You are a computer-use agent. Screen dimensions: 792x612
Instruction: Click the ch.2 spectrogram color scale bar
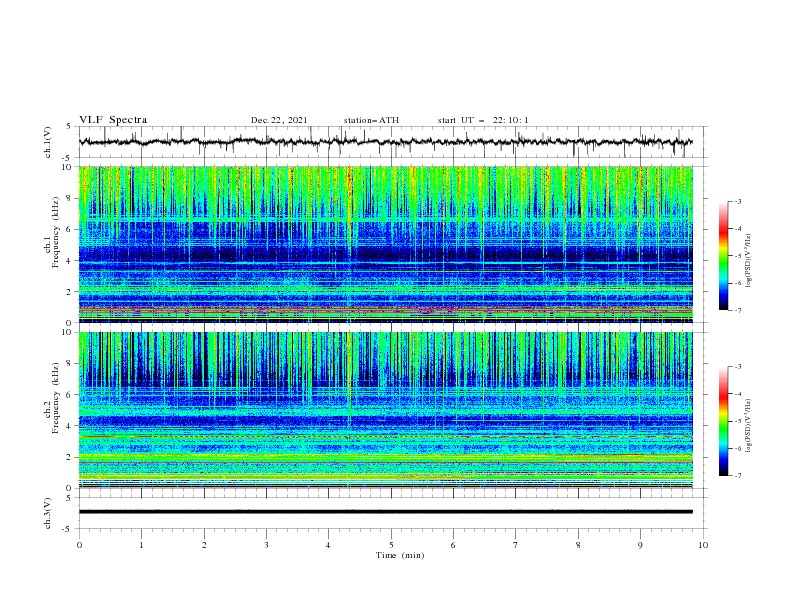click(x=723, y=421)
